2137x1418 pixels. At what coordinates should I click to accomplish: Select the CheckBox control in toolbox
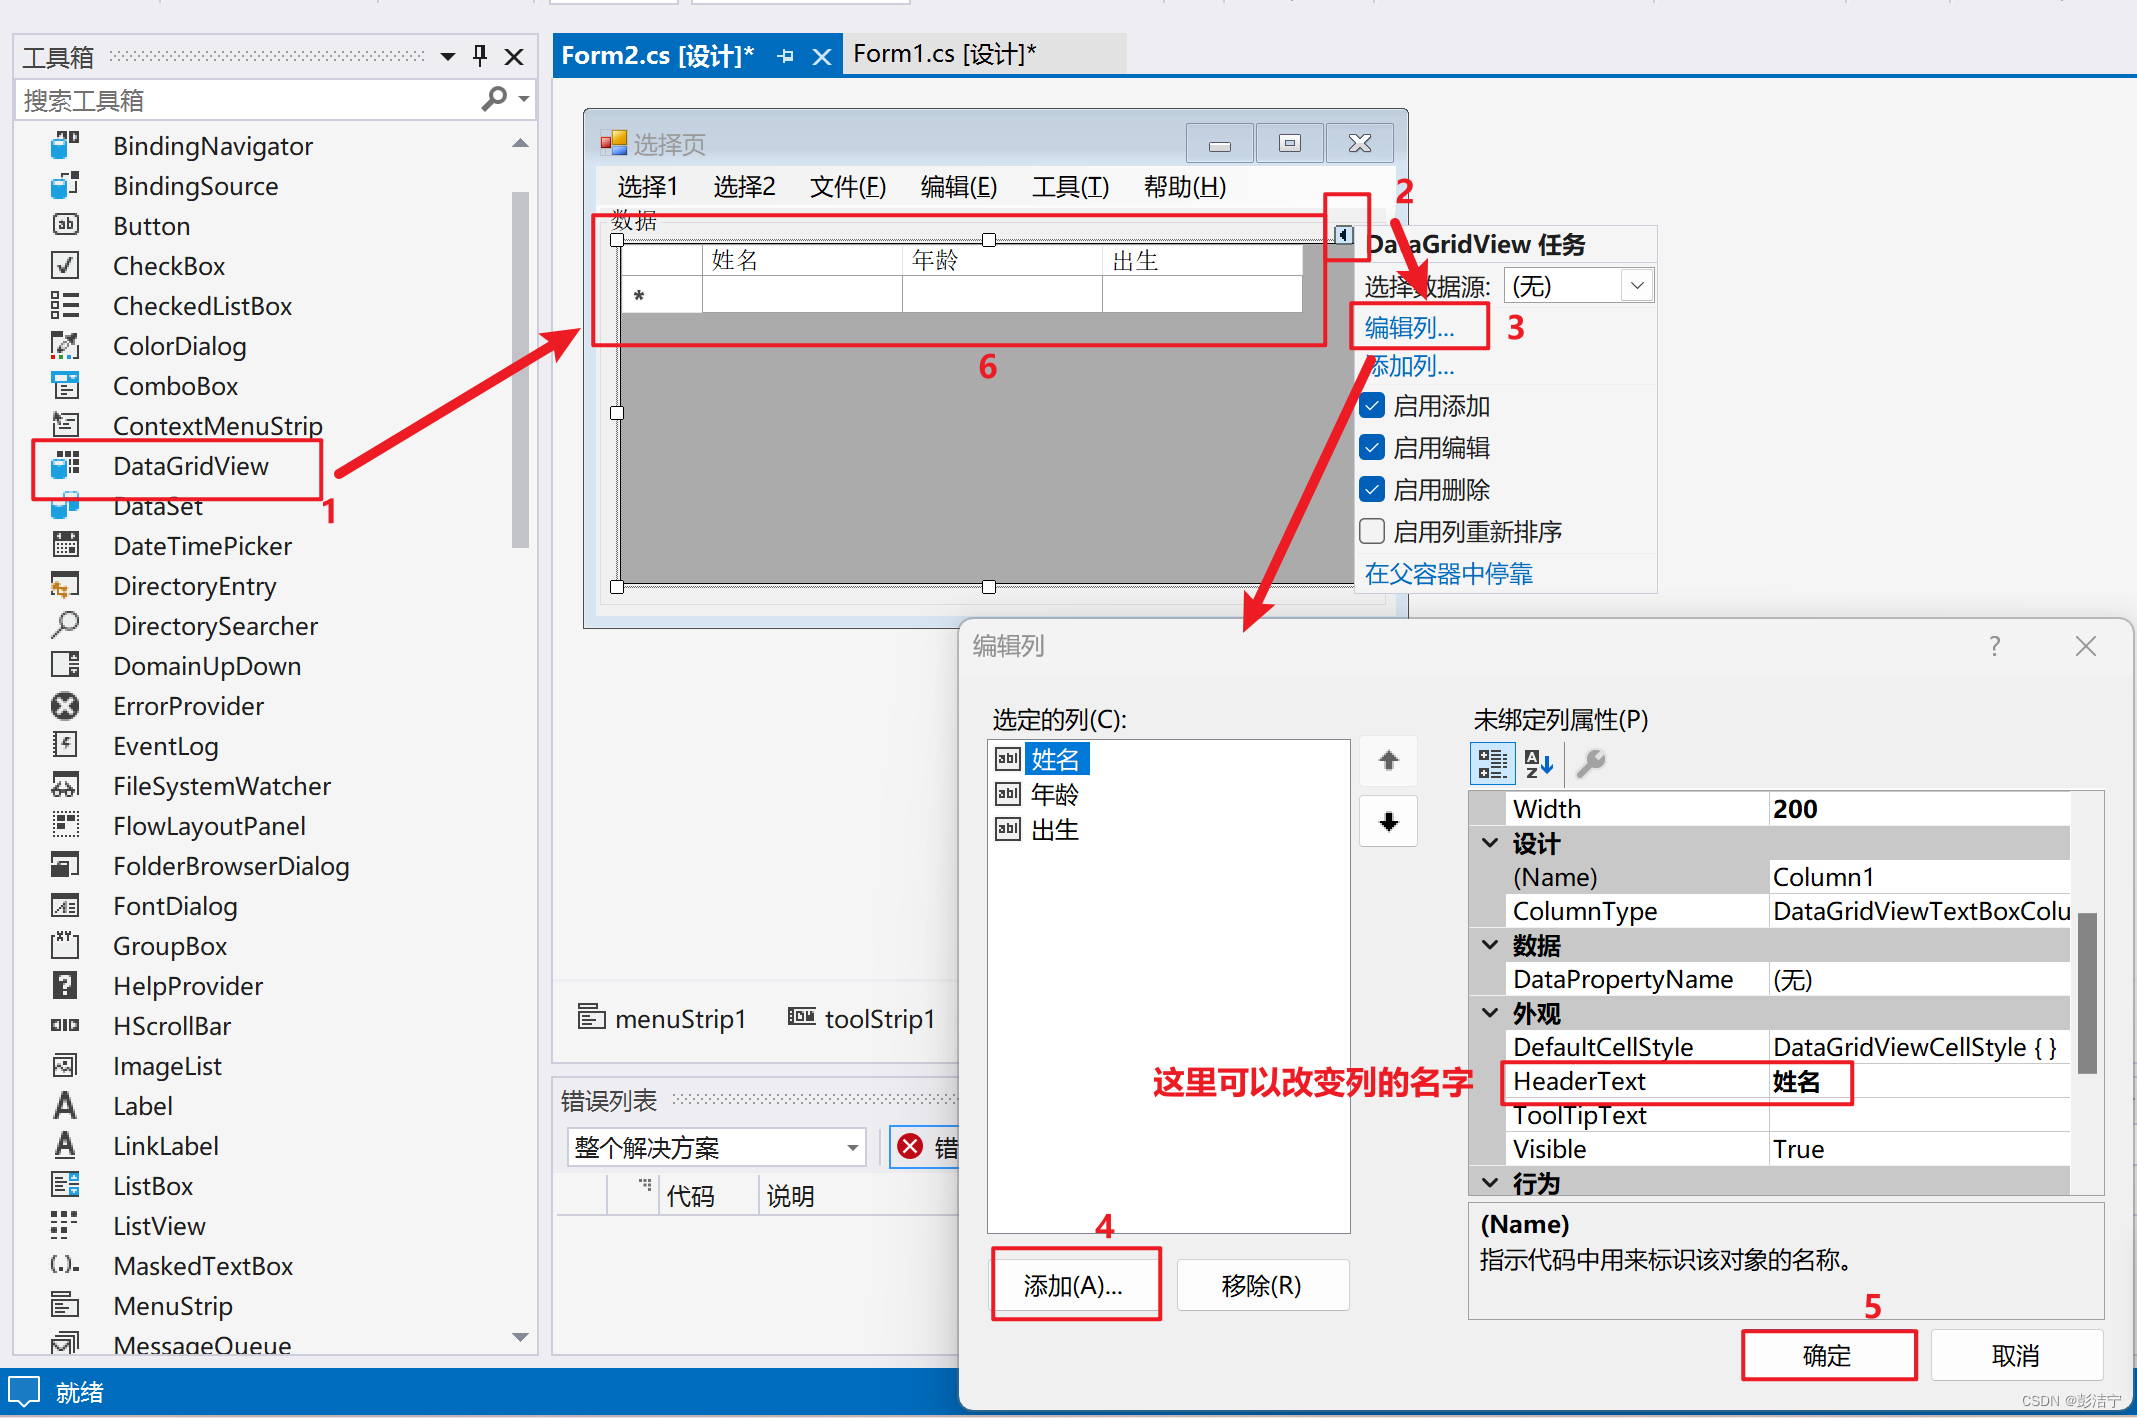click(x=168, y=266)
